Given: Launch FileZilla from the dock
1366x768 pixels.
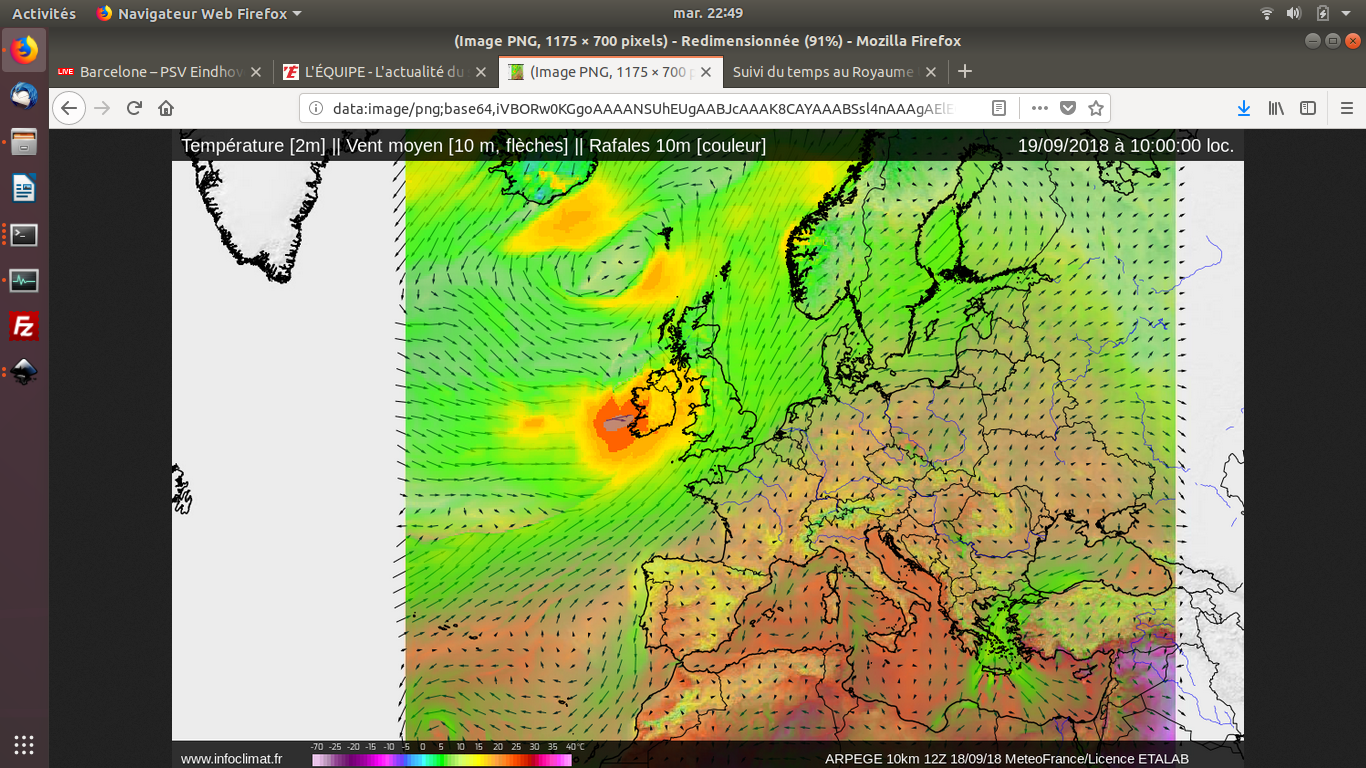Looking at the screenshot, I should 24,326.
